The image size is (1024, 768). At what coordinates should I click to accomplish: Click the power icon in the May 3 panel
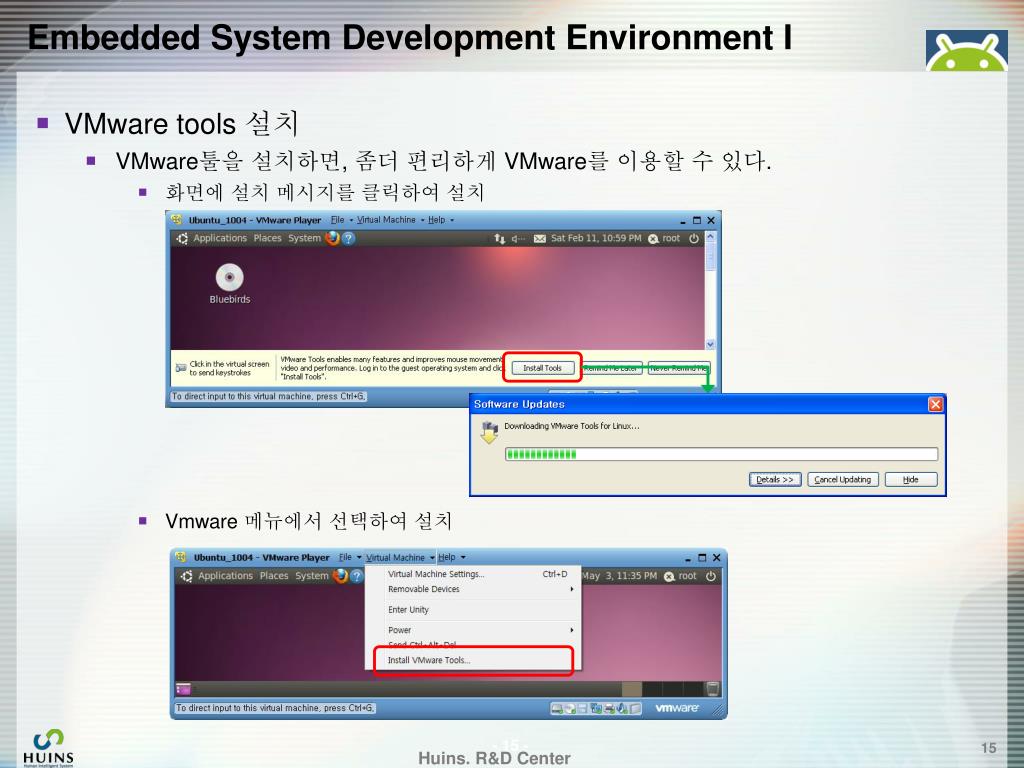pos(711,576)
